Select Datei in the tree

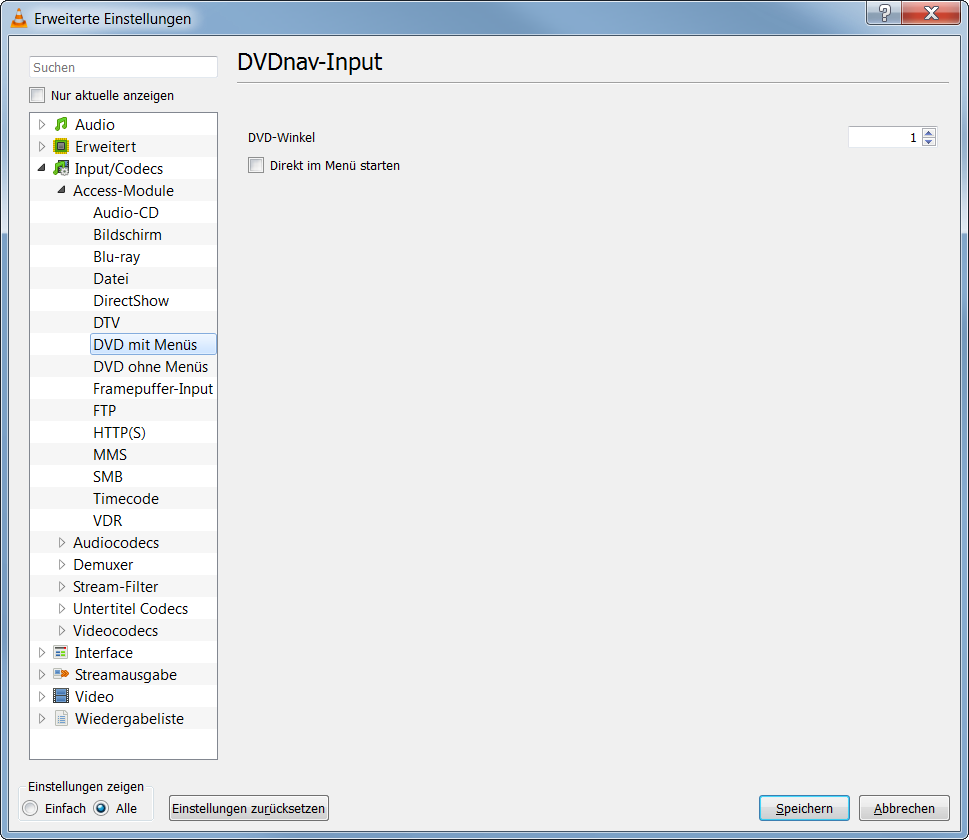click(x=111, y=279)
